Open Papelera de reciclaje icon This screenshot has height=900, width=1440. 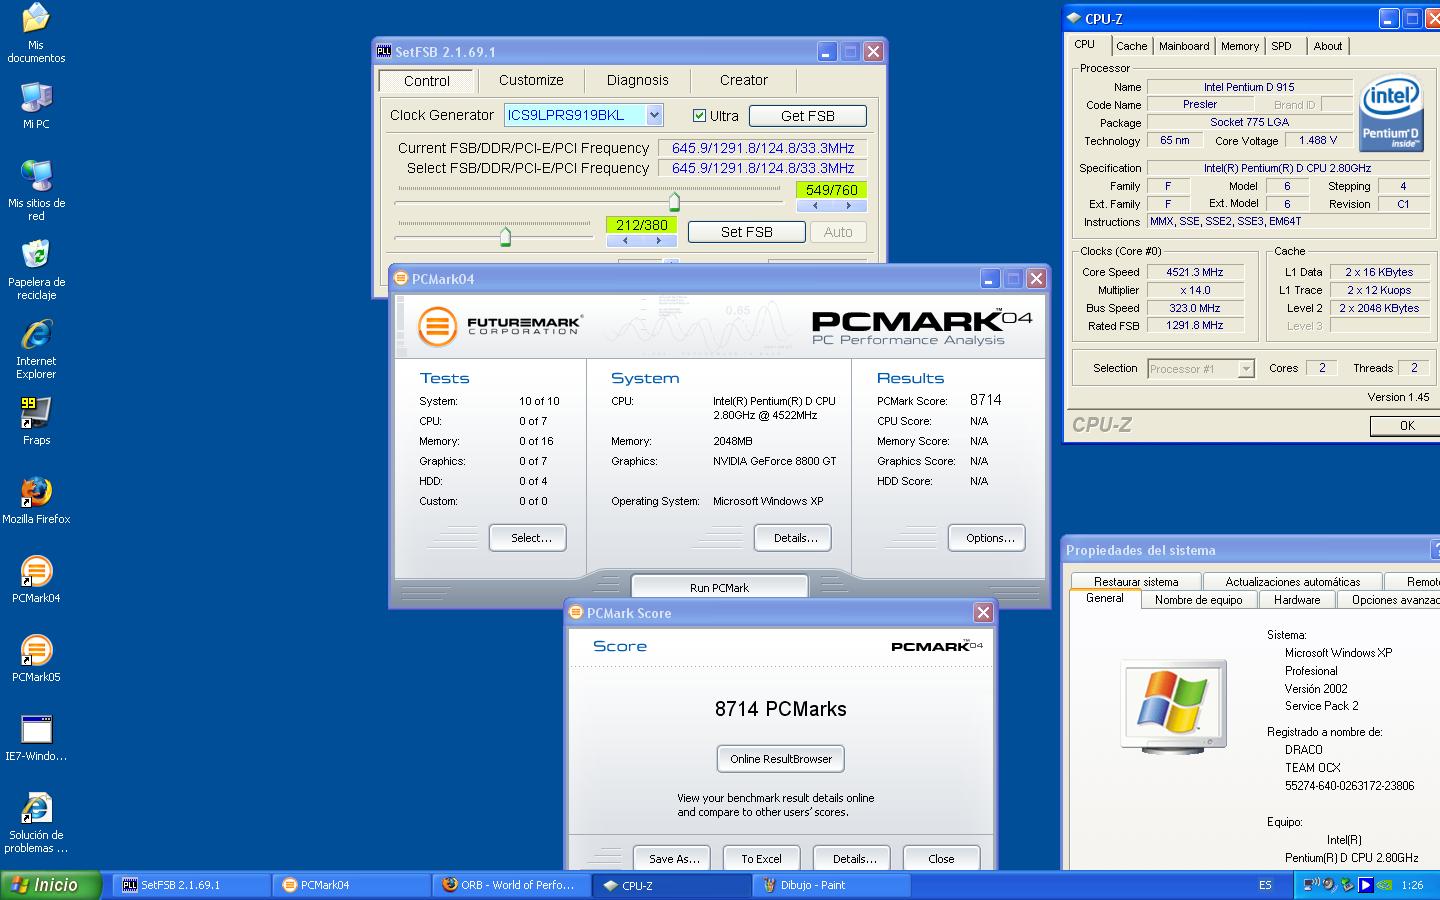(x=36, y=269)
